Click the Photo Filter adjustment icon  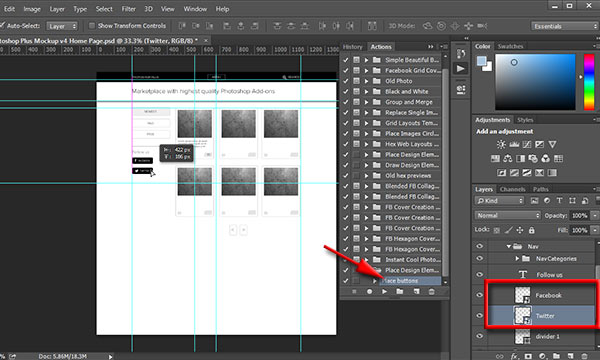pos(533,158)
